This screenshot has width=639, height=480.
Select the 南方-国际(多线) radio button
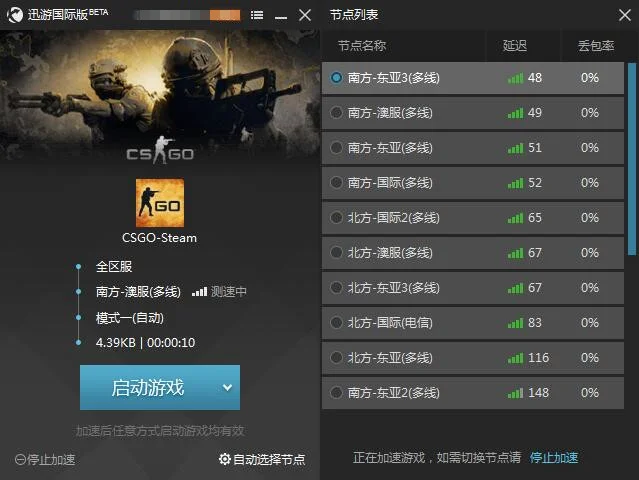click(x=336, y=183)
